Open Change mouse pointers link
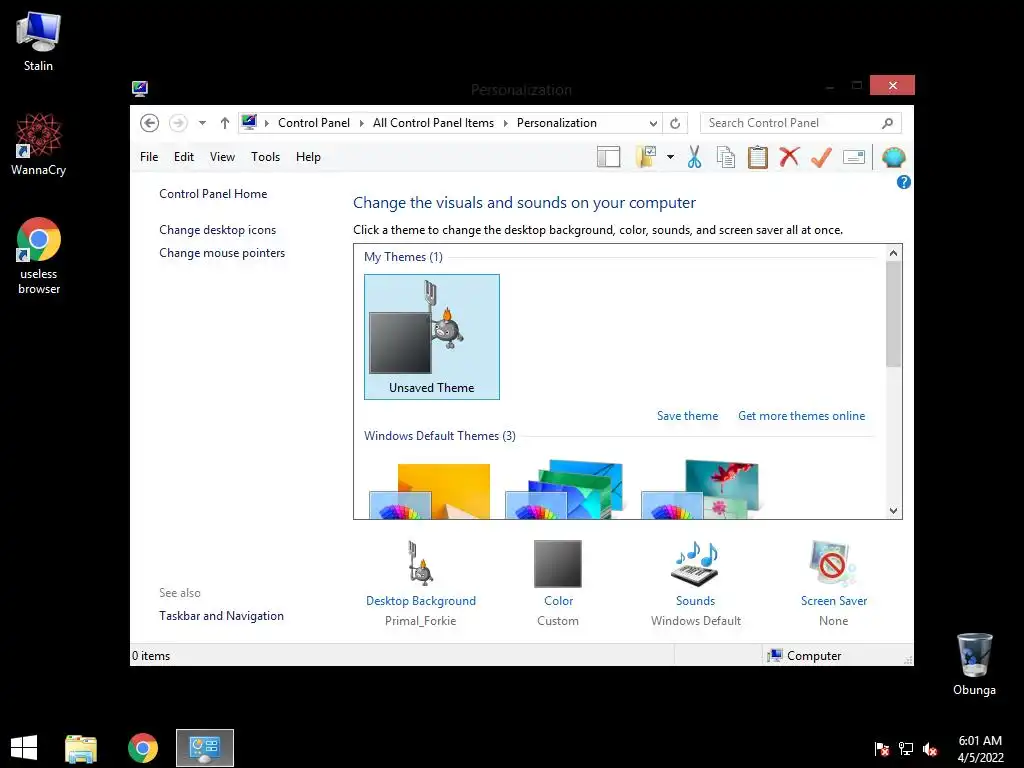Image resolution: width=1024 pixels, height=768 pixels. pyautogui.click(x=222, y=253)
